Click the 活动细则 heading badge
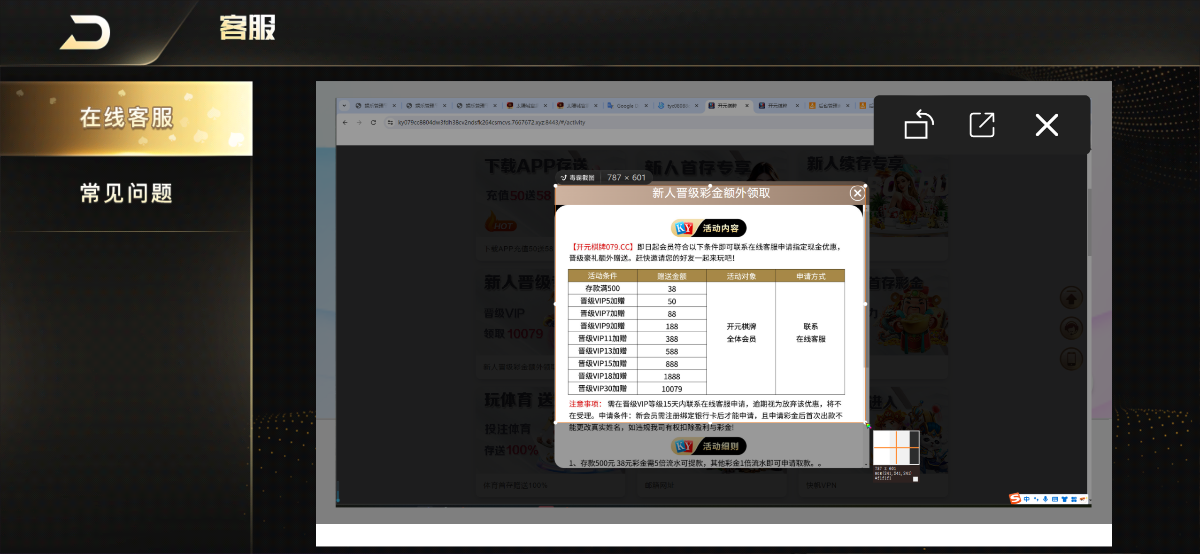Screen dimensions: 1200x554 [710, 446]
